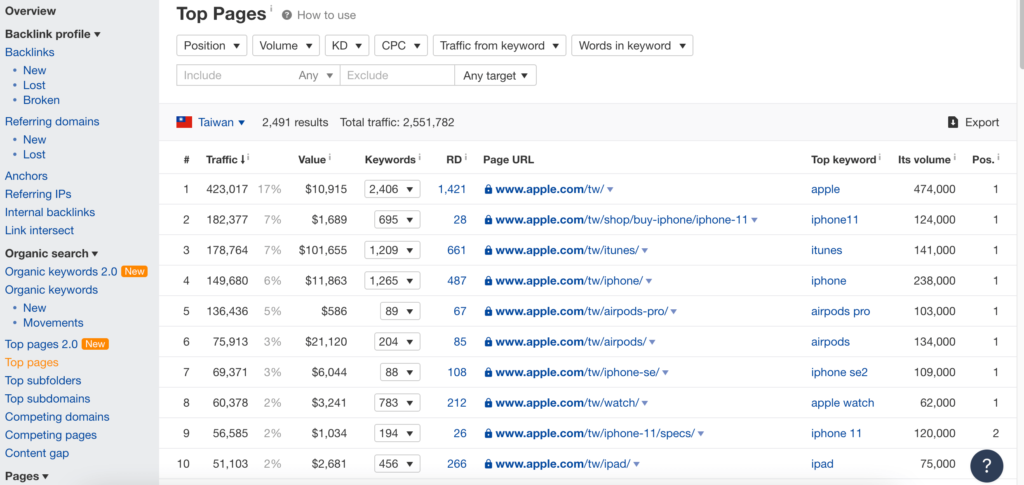Screen dimensions: 1024x485
Task: Open the Any target dropdown
Action: click(x=496, y=76)
